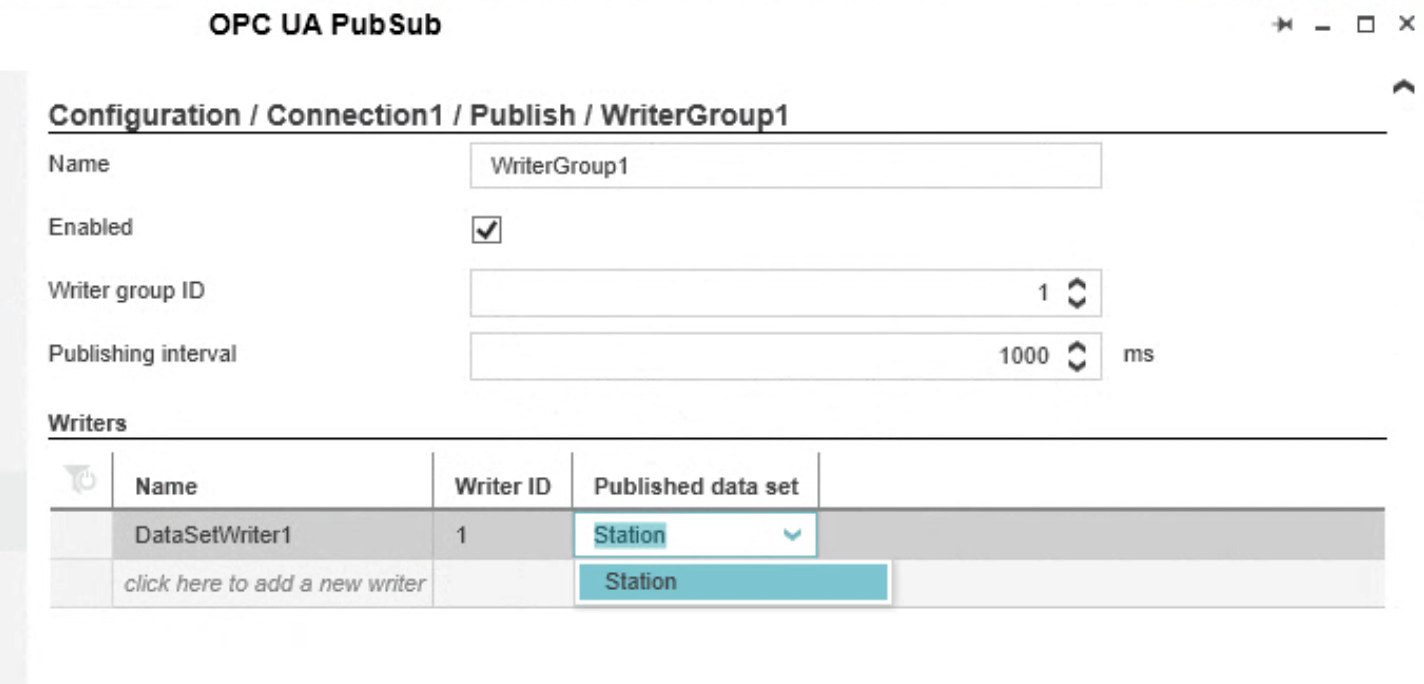
Task: Increase the Writer group ID value
Action: coord(1077,286)
